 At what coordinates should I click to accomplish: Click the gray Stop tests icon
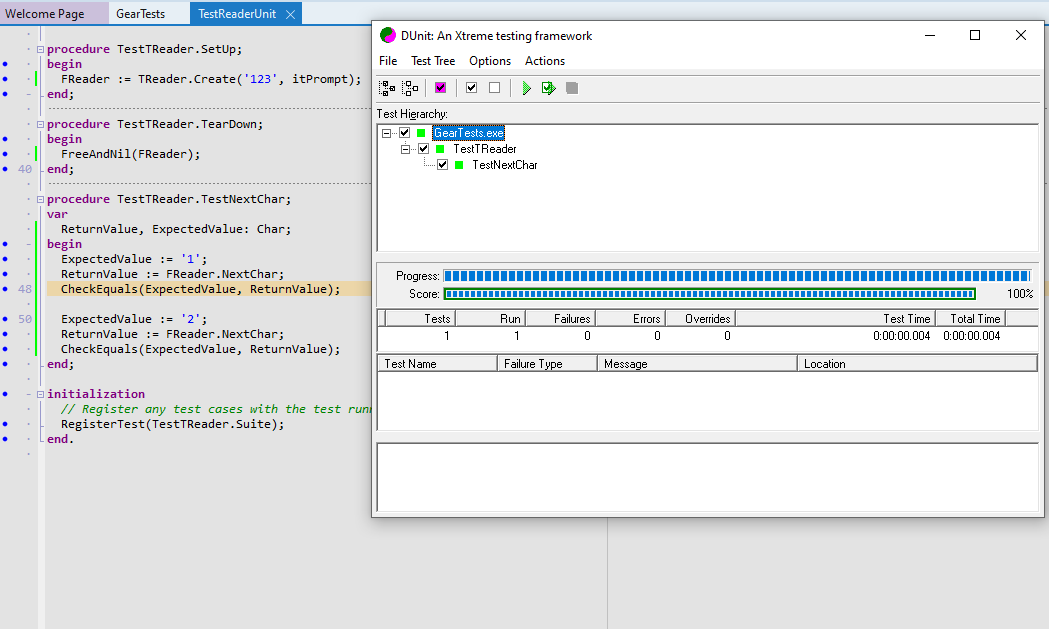click(572, 88)
